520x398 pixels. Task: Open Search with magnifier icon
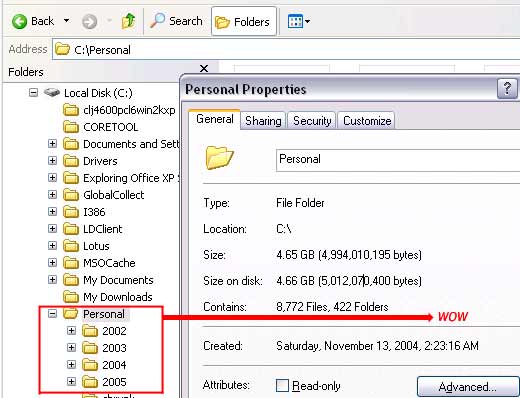(x=158, y=21)
